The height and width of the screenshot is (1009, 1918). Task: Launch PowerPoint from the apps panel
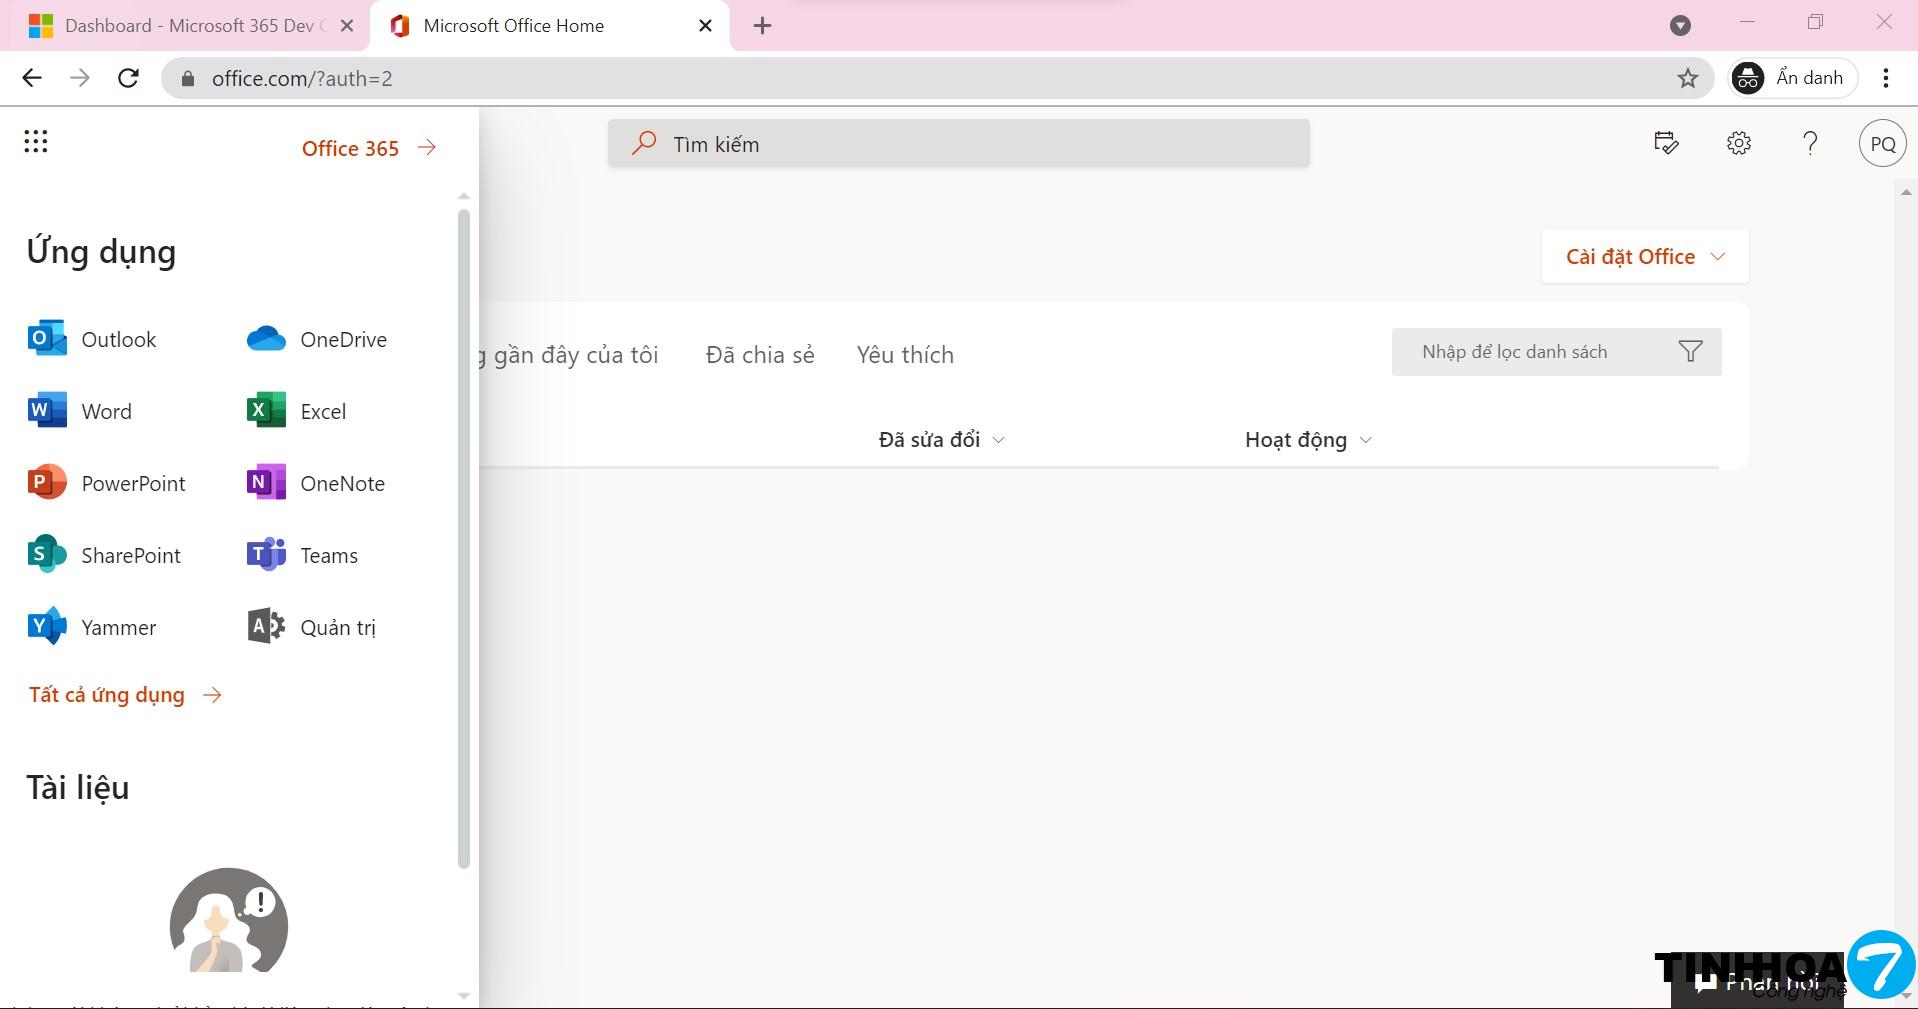(106, 483)
